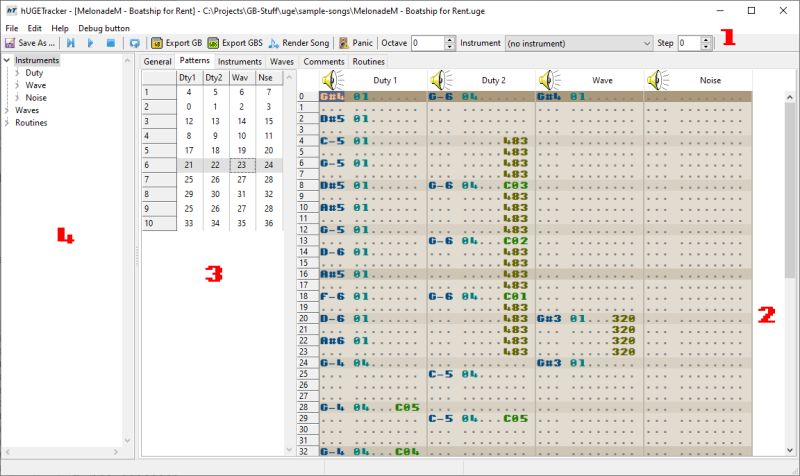
Task: Click the Save As toolbar button
Action: pos(30,43)
